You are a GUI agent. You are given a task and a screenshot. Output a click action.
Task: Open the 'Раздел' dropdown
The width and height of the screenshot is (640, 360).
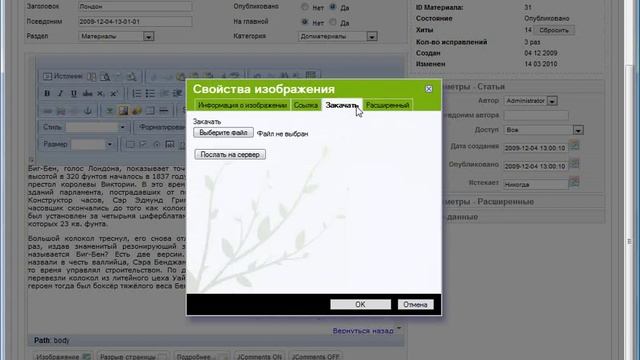click(116, 36)
